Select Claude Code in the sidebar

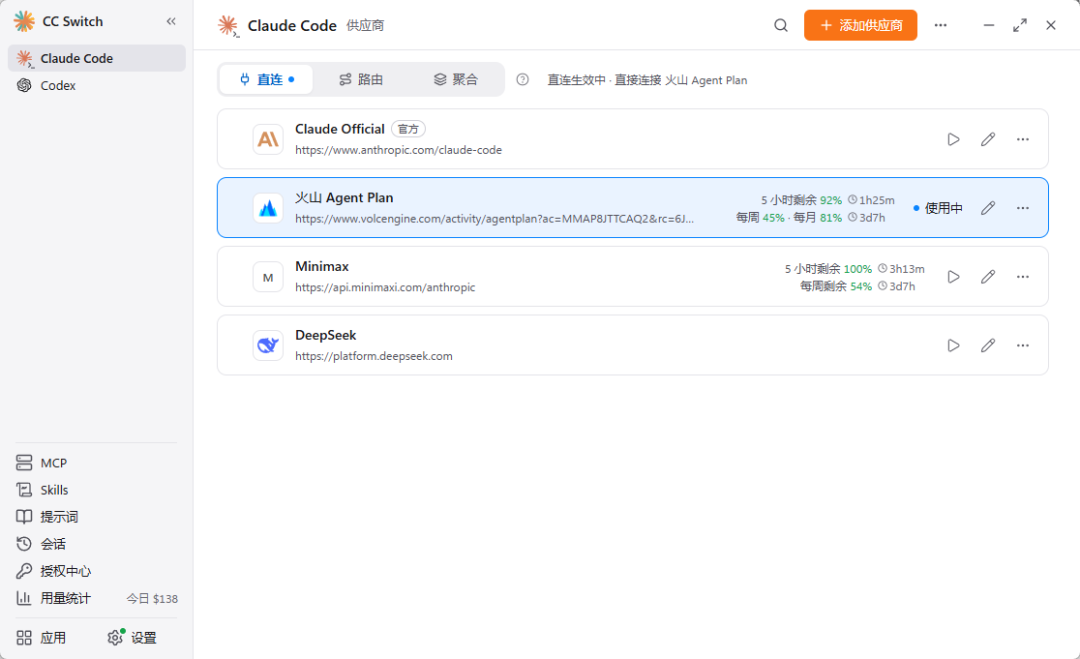click(x=96, y=59)
